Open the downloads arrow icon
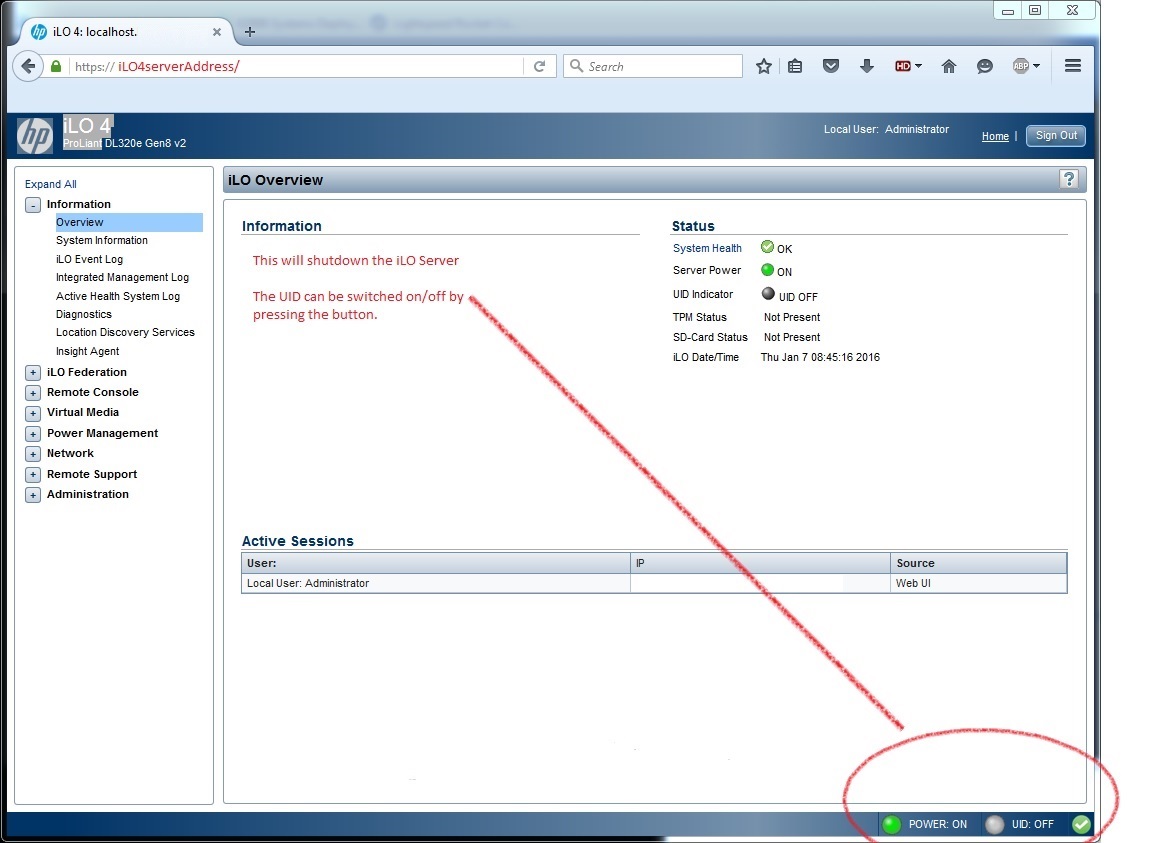Screen dimensions: 1152x843 tap(867, 66)
